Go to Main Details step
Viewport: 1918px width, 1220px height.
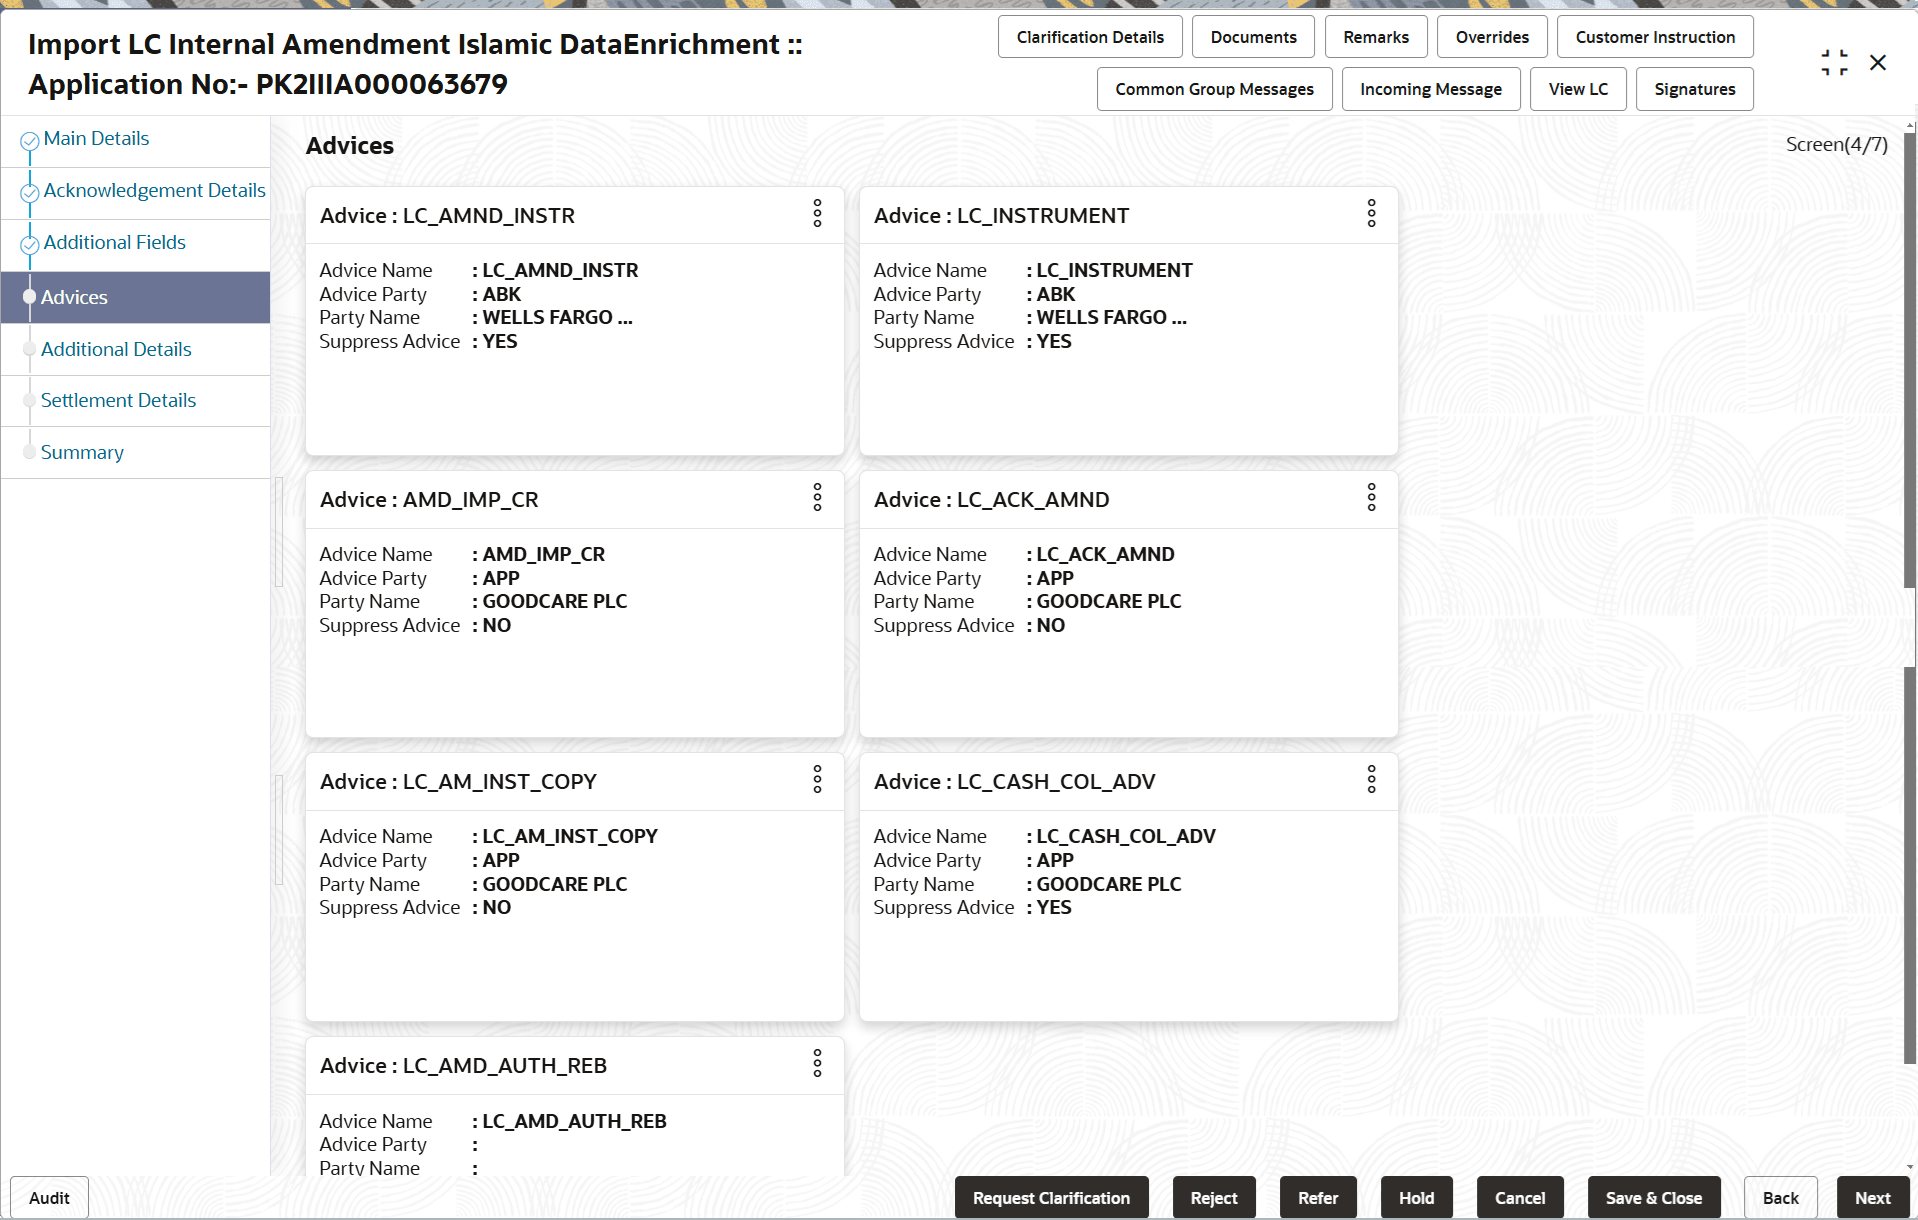[96, 139]
